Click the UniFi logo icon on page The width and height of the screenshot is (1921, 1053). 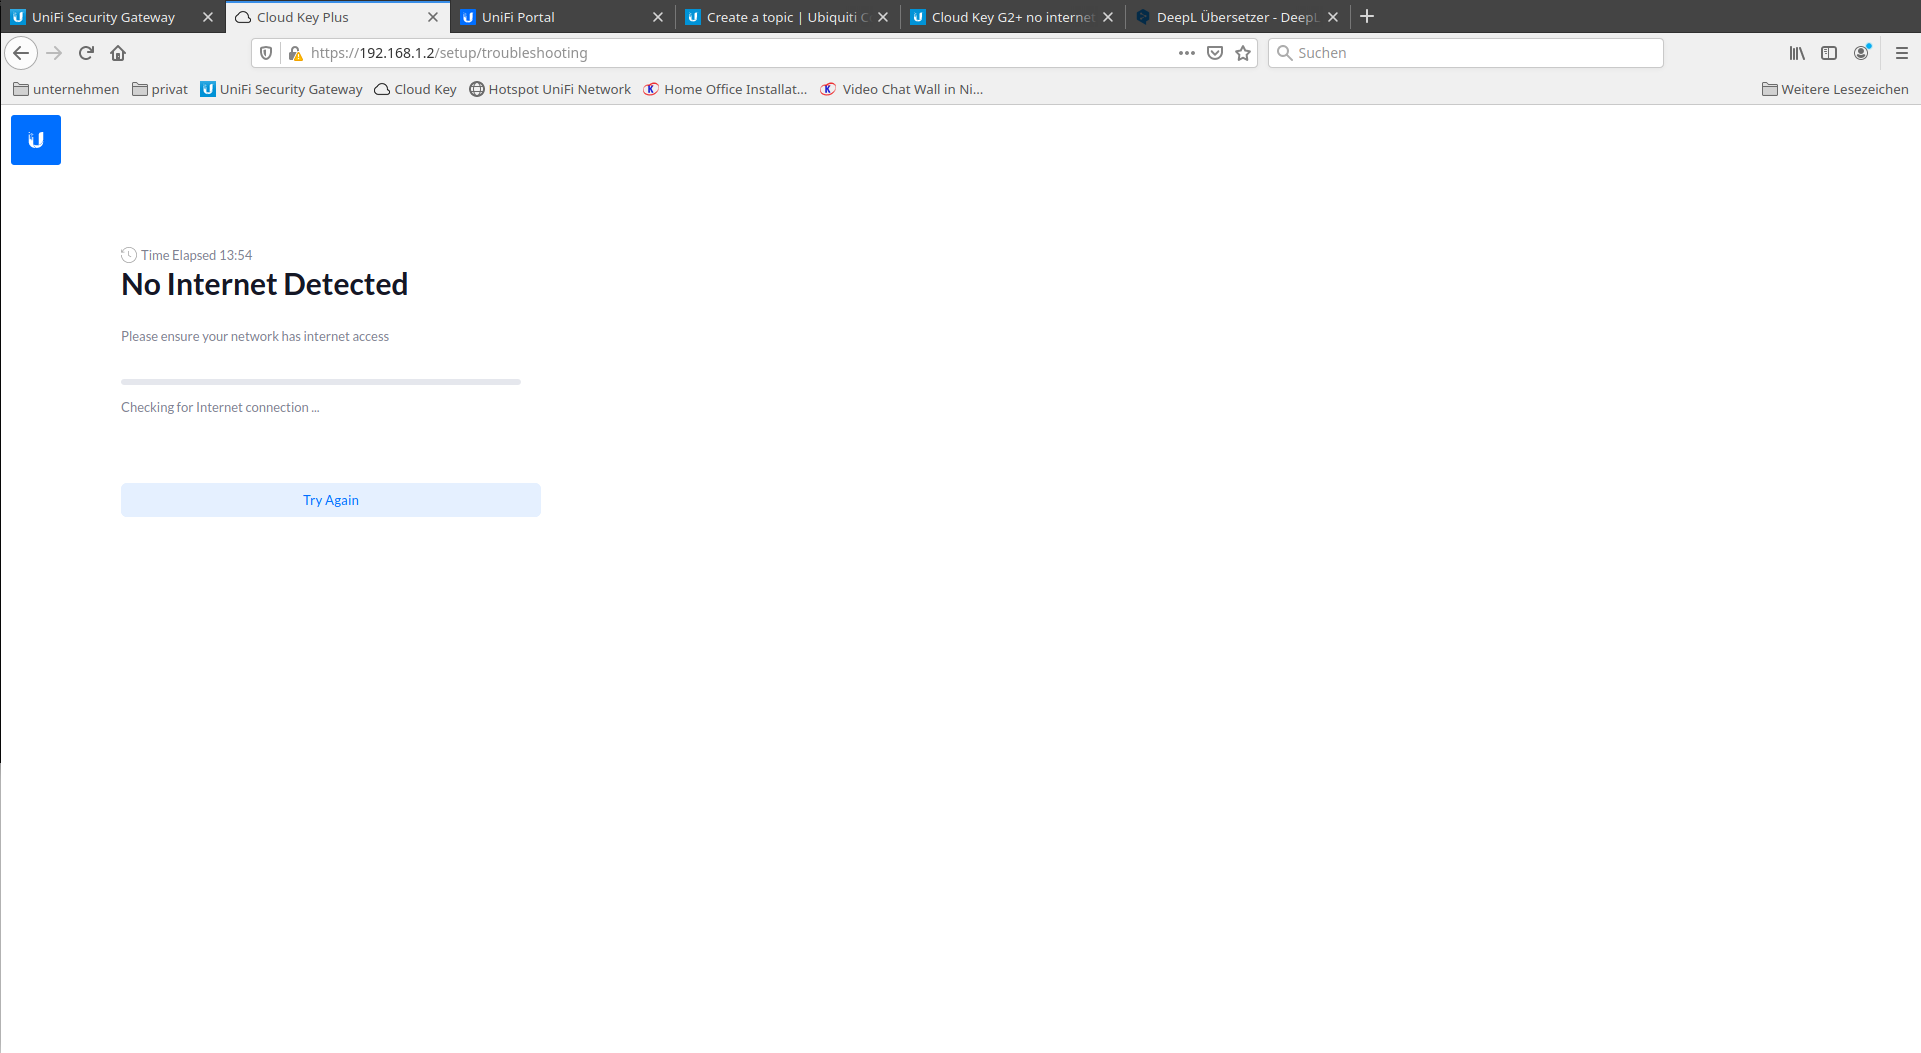click(x=36, y=140)
